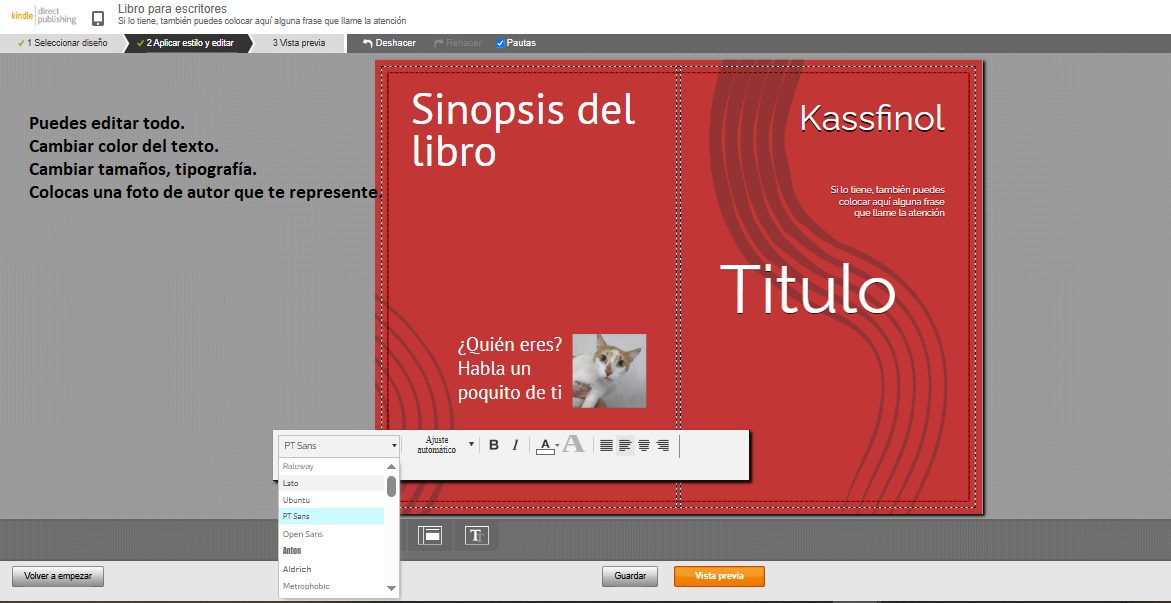Click the font list scroll down arrow
Viewport: 1171px width, 603px height.
(391, 589)
